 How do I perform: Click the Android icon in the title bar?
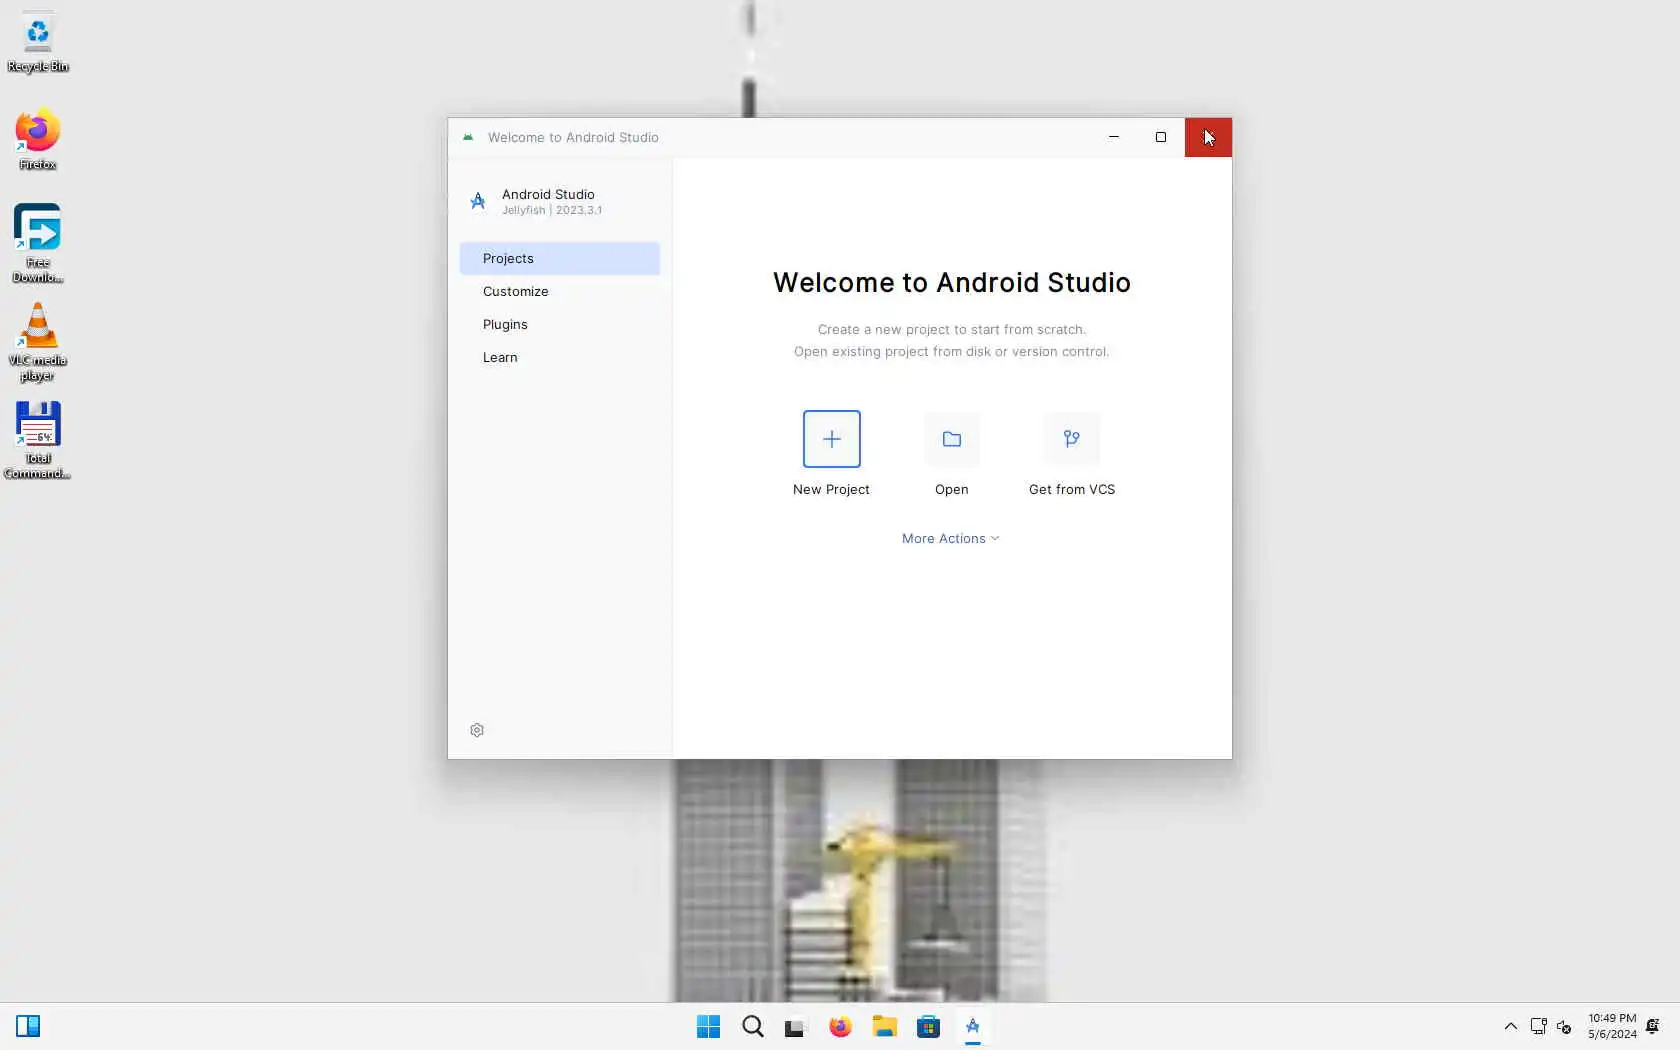(468, 137)
